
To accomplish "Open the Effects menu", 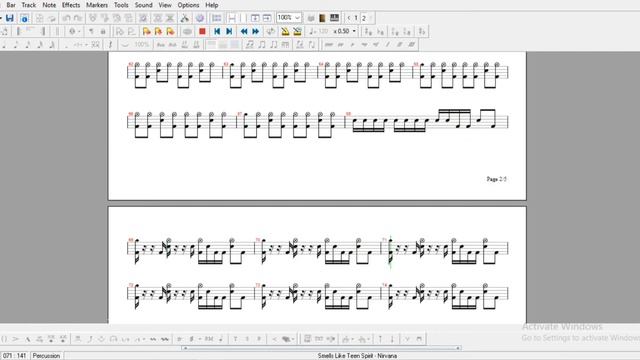I will coord(71,5).
